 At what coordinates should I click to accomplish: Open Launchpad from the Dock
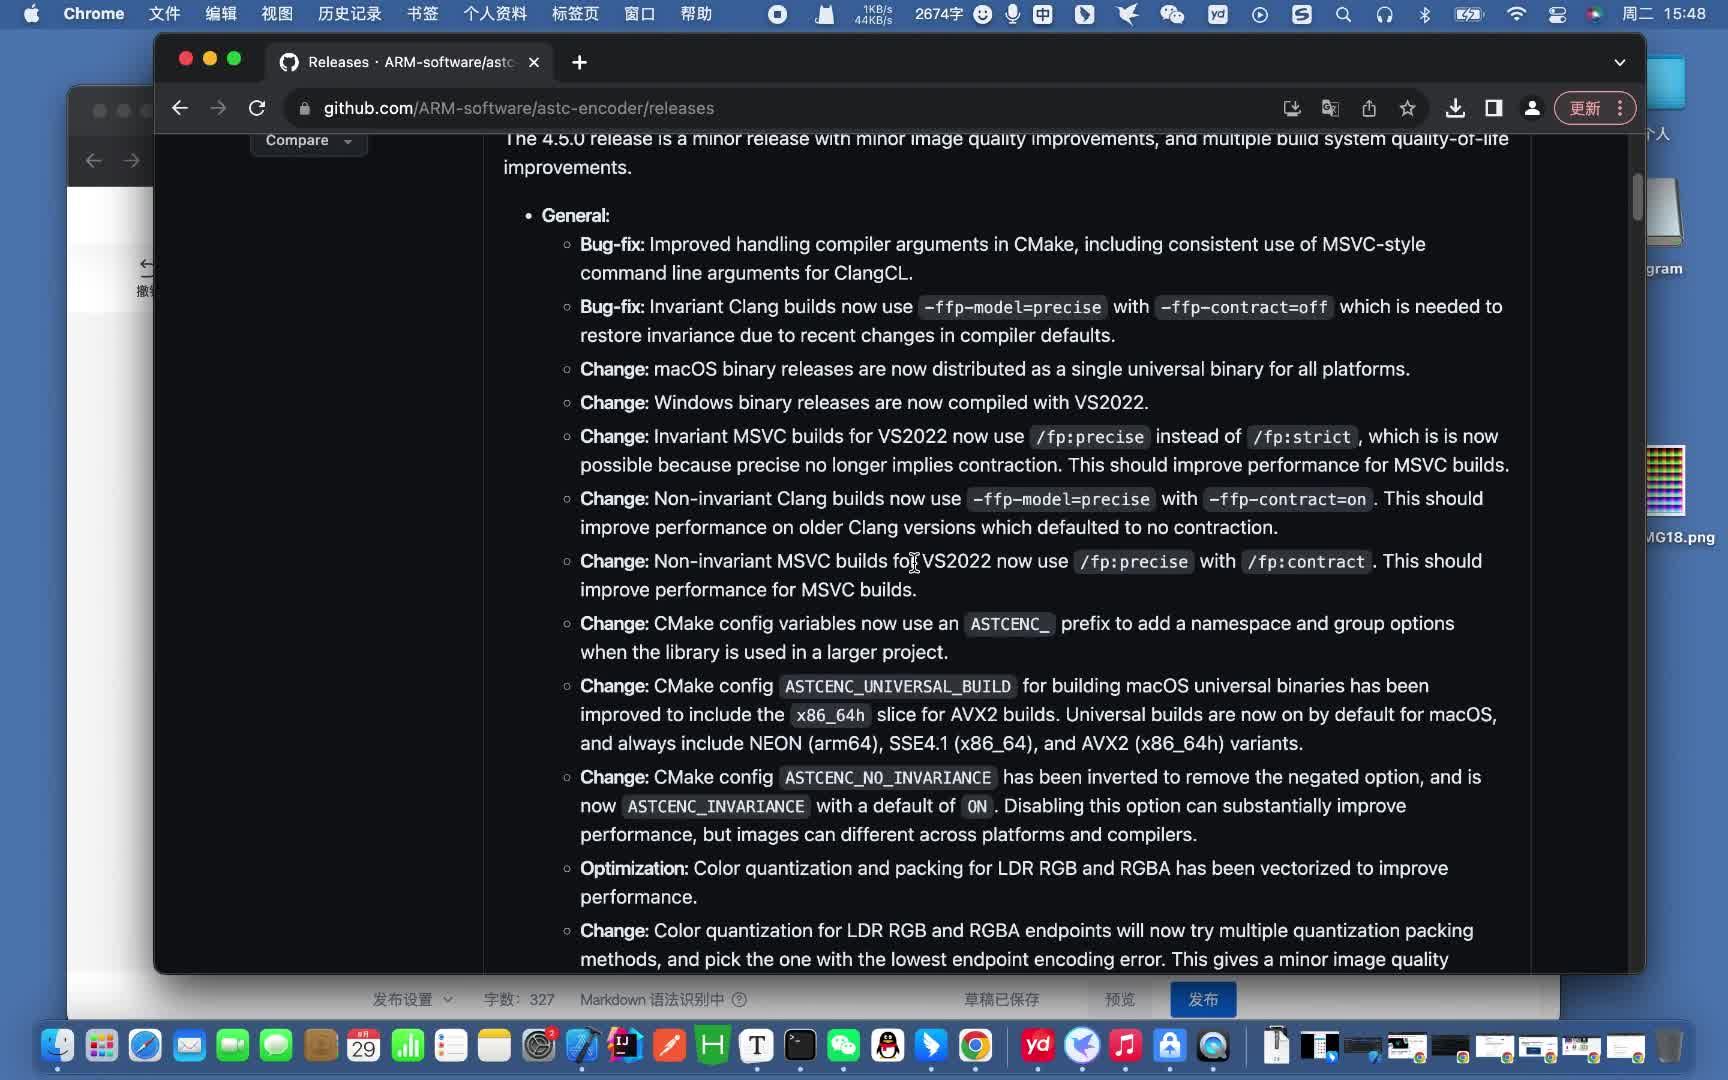click(101, 1046)
